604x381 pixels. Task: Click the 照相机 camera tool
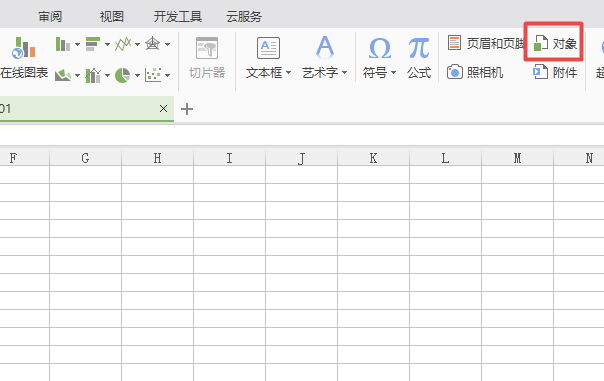coord(475,72)
